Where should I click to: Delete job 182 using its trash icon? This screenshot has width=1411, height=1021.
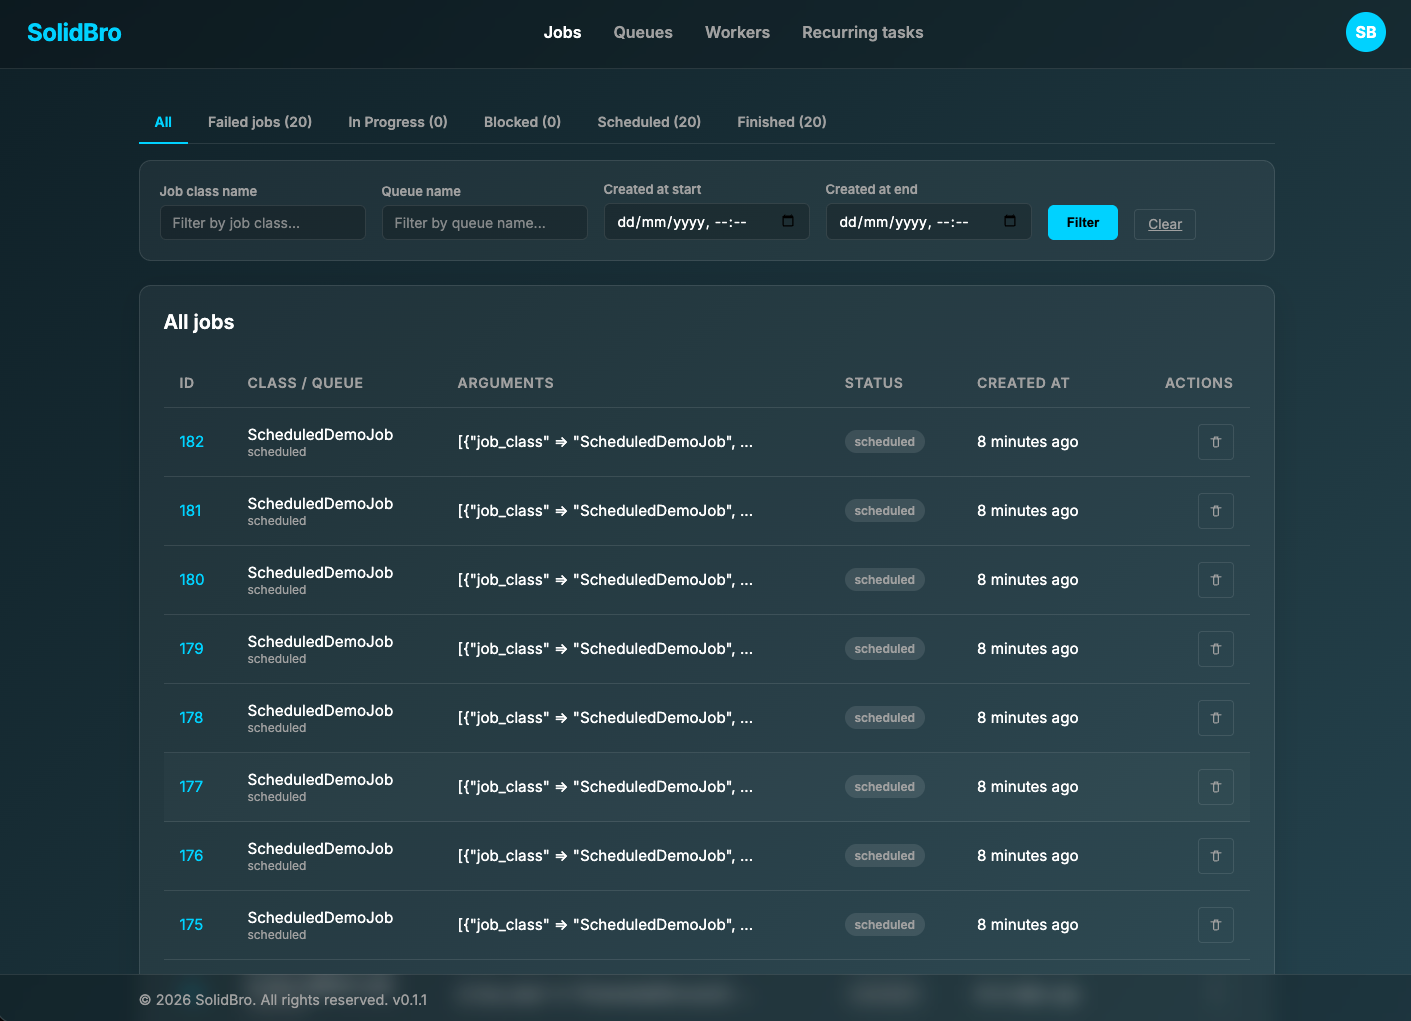[1215, 441]
